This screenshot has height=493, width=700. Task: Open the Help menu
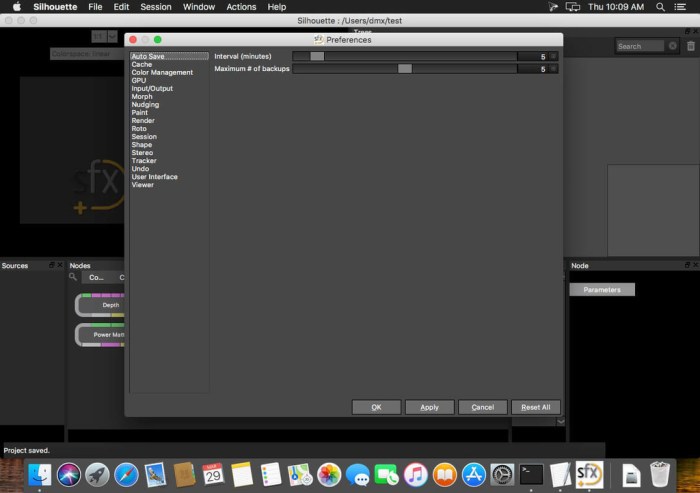[276, 7]
